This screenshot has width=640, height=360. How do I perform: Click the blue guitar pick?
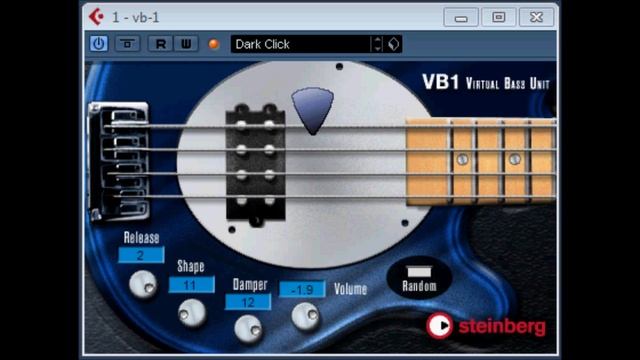(x=312, y=110)
